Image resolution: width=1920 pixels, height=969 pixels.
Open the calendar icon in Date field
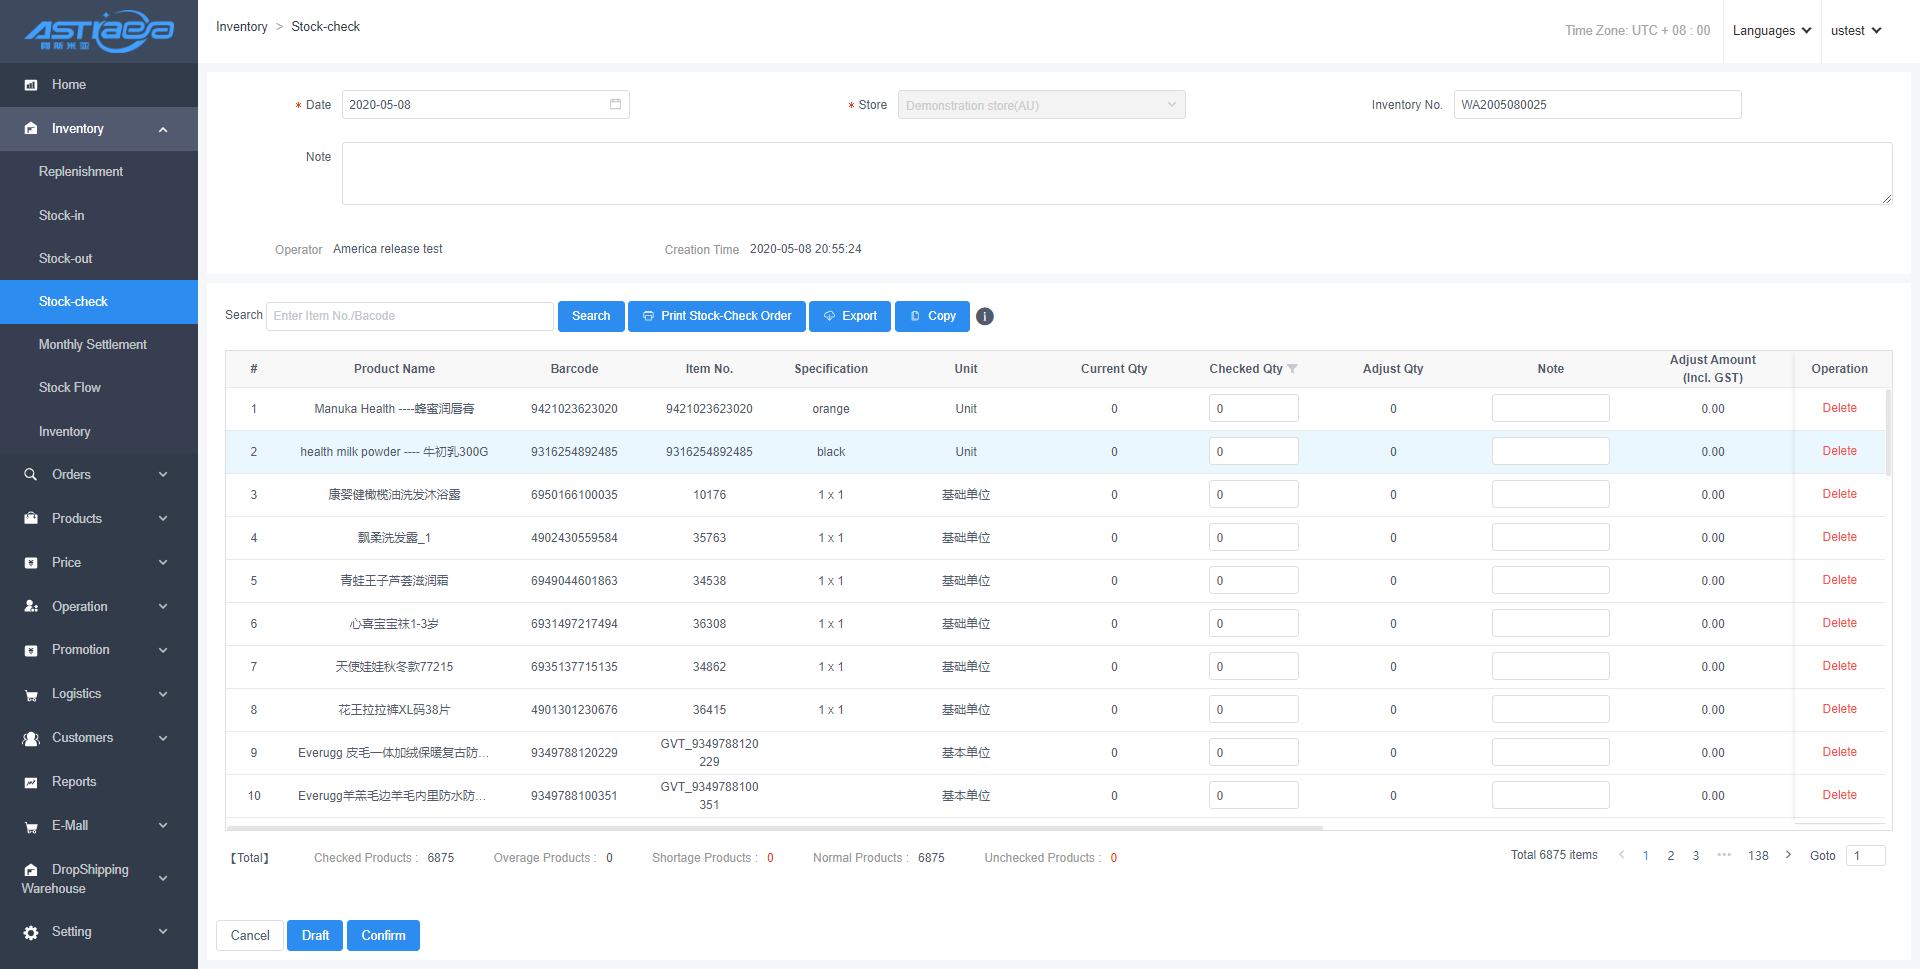click(x=615, y=104)
